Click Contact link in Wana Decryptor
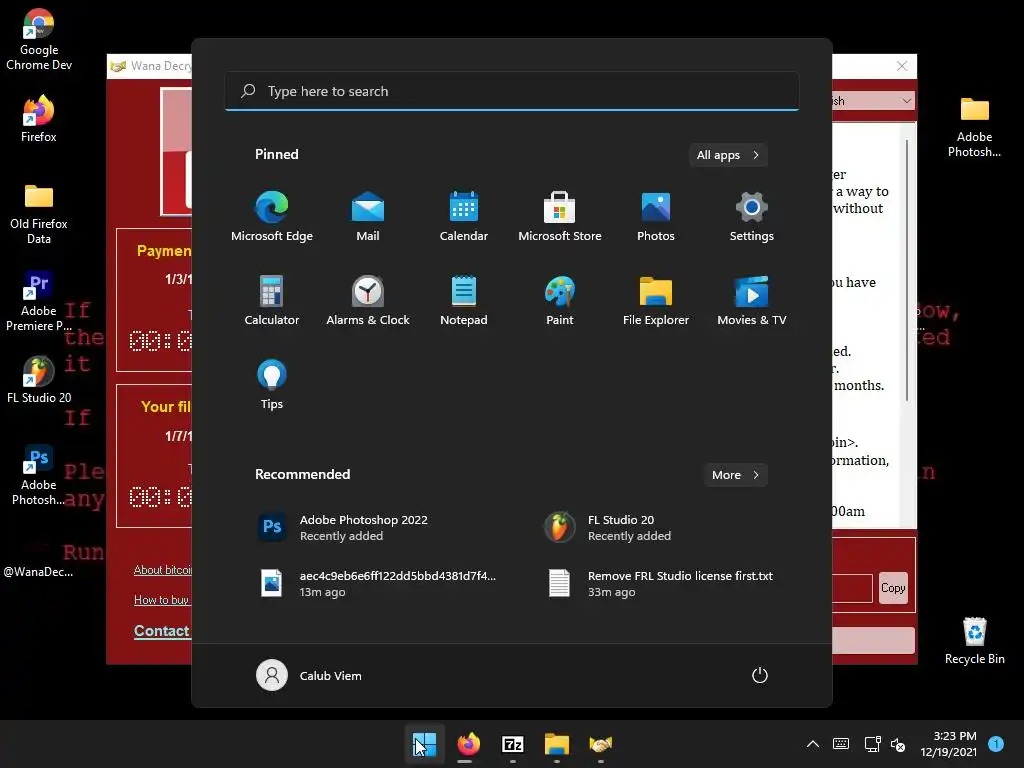Image resolution: width=1024 pixels, height=768 pixels. [162, 631]
